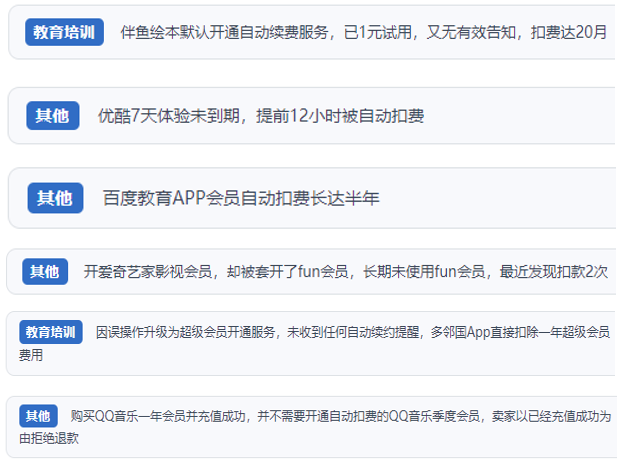Click the wrapped text 费用 on second line
This screenshot has height=464, width=624.
(31, 355)
